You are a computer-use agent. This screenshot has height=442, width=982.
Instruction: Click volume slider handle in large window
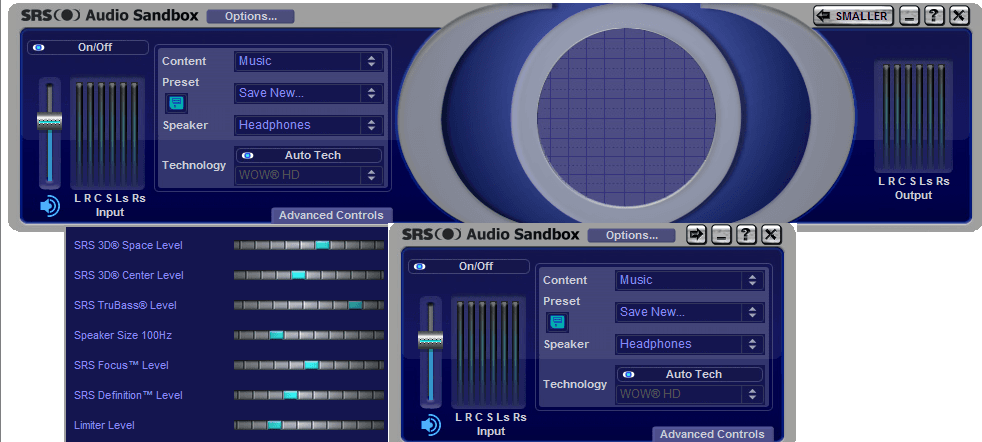(x=49, y=121)
